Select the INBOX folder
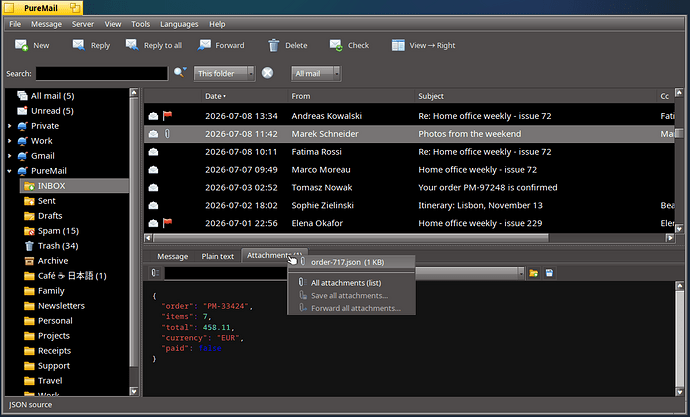The image size is (690, 417). click(74, 186)
